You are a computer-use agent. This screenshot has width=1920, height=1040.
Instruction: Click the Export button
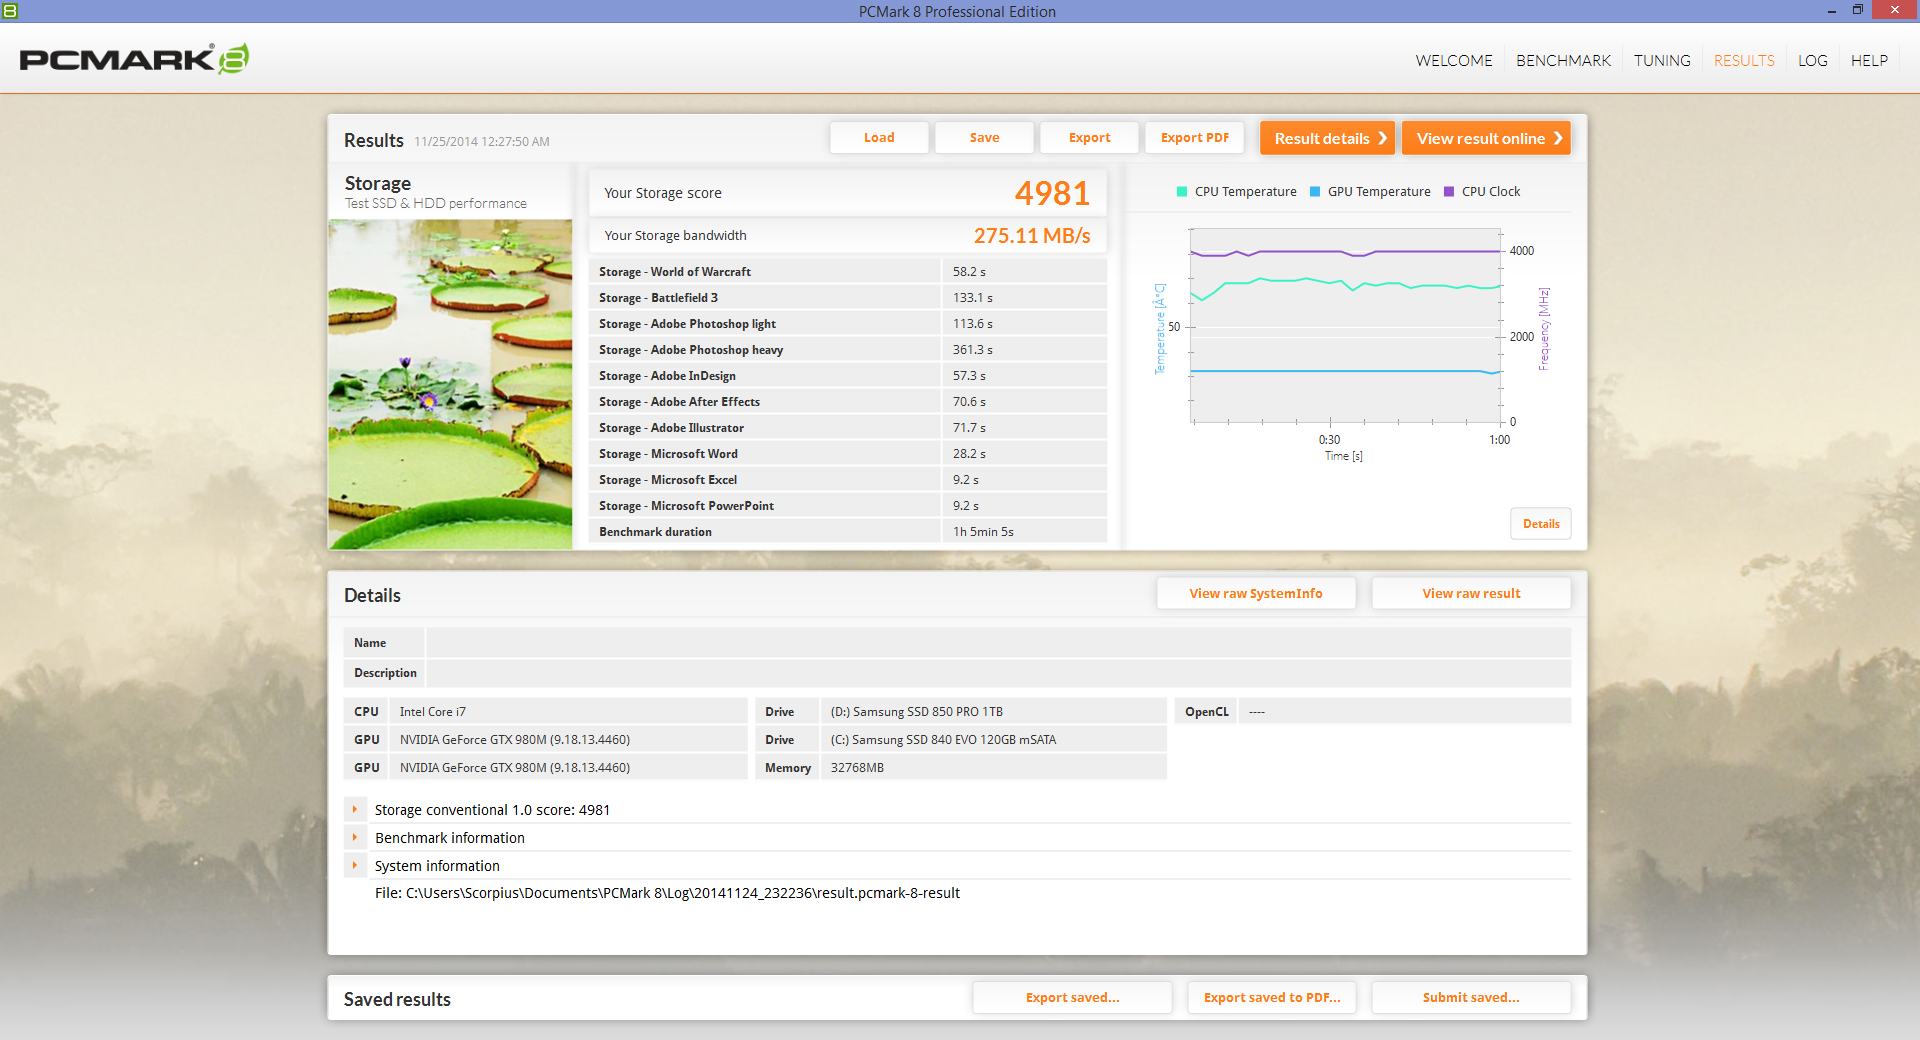[1089, 138]
